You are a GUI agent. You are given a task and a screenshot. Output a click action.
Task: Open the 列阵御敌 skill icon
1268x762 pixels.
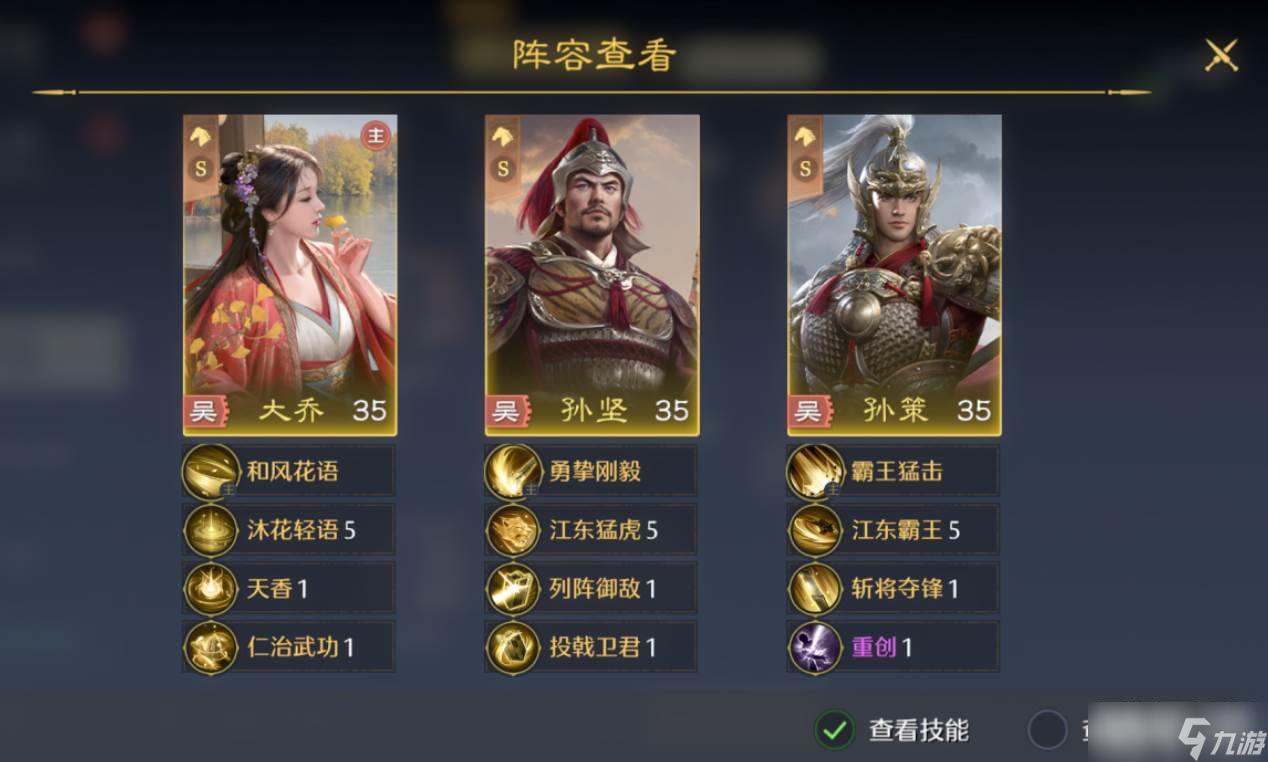(513, 589)
